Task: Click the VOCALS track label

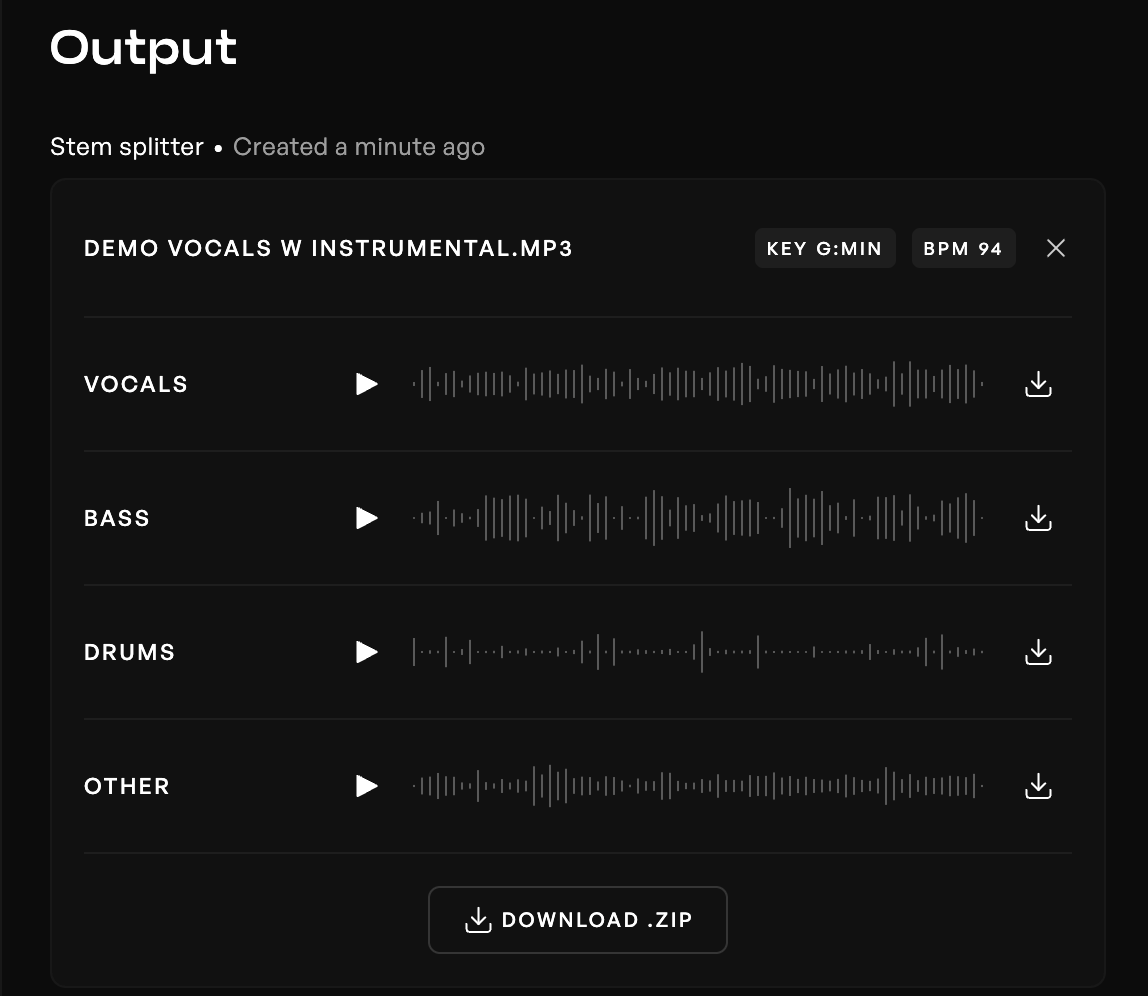Action: tap(135, 384)
